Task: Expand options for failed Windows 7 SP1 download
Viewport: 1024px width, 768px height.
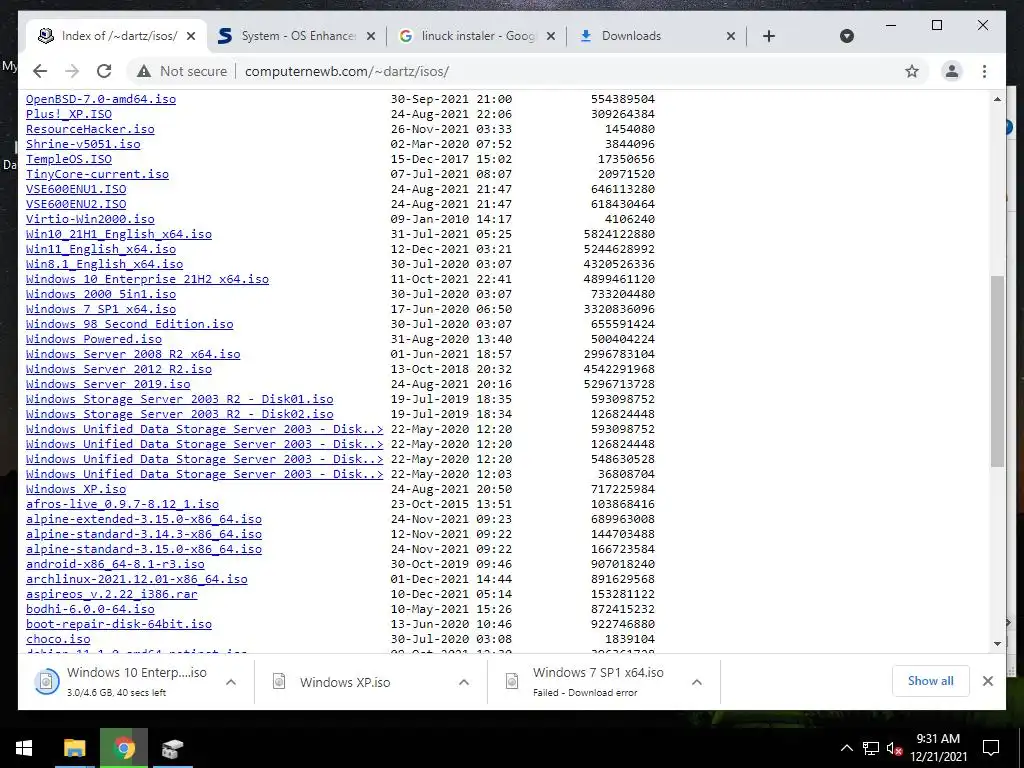Action: click(x=697, y=682)
